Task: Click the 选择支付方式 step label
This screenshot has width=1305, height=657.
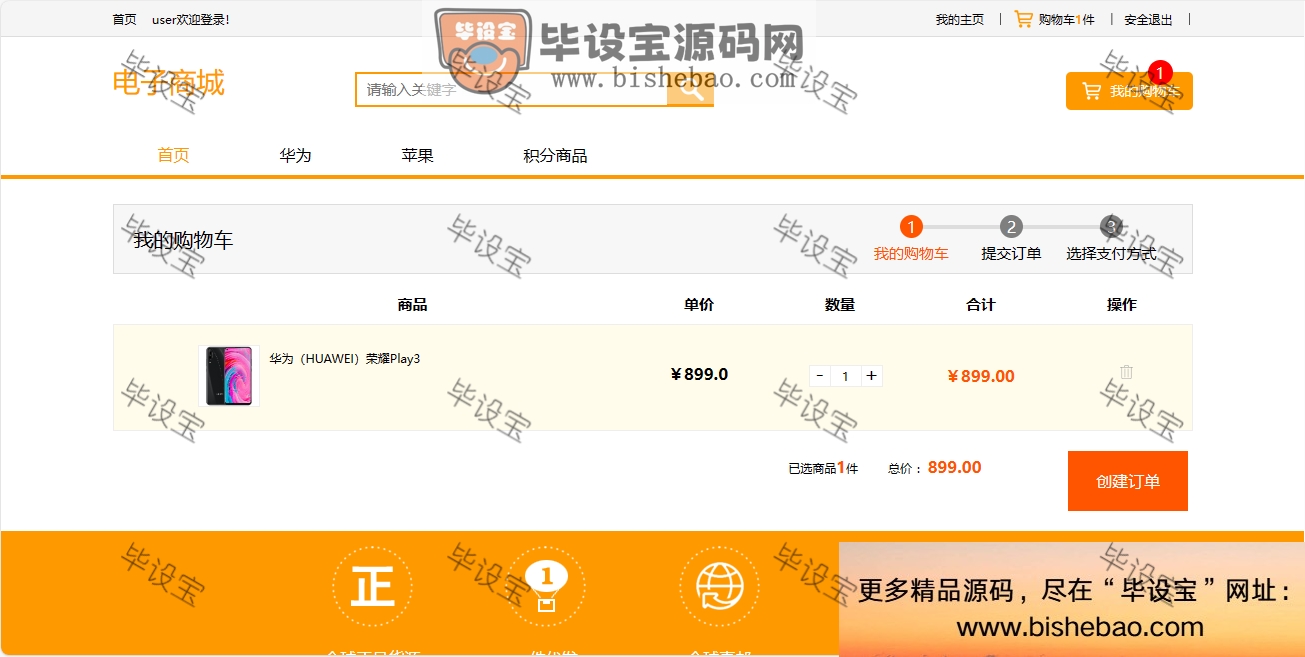Action: coord(1111,254)
